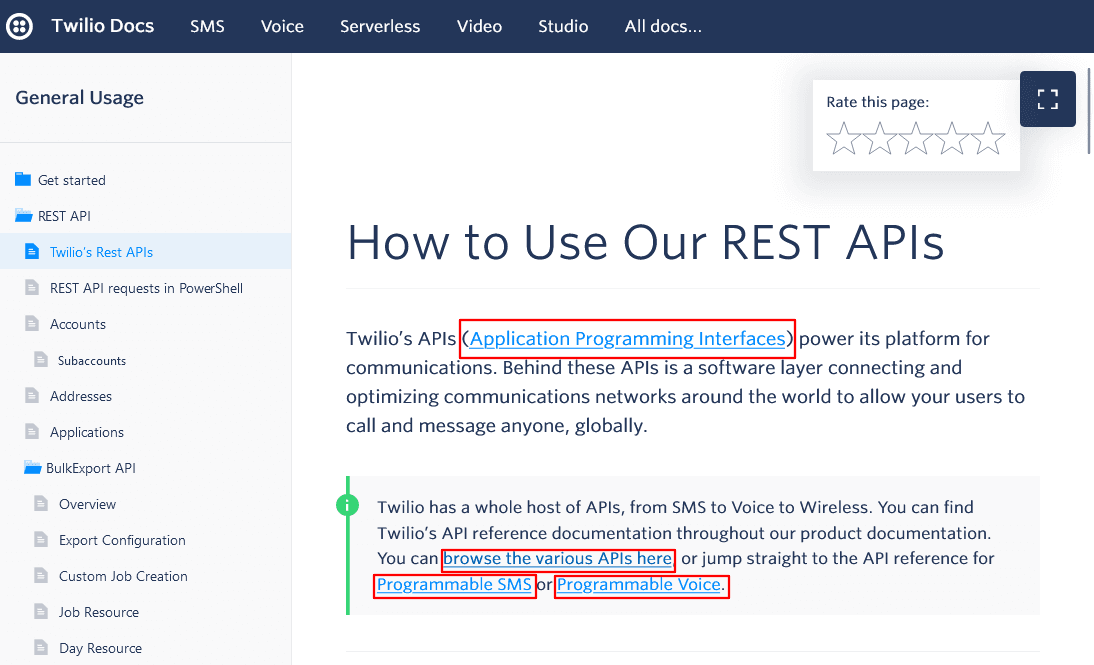Click the third rating star
Viewport: 1094px width, 665px height.
click(916, 139)
